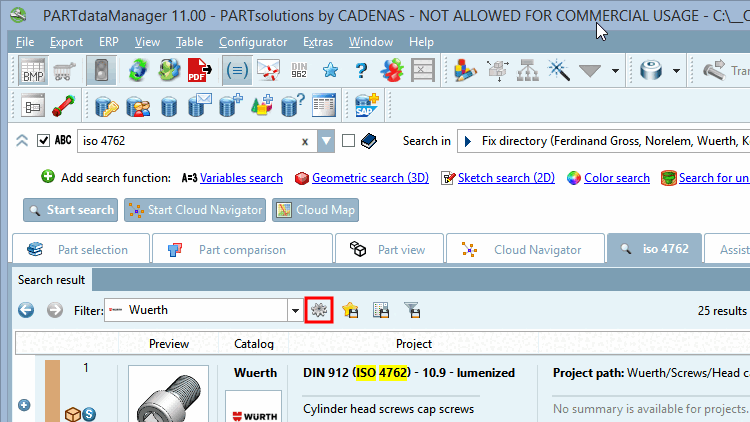Click the funnel filter save icon
This screenshot has width=750, height=422.
412,310
